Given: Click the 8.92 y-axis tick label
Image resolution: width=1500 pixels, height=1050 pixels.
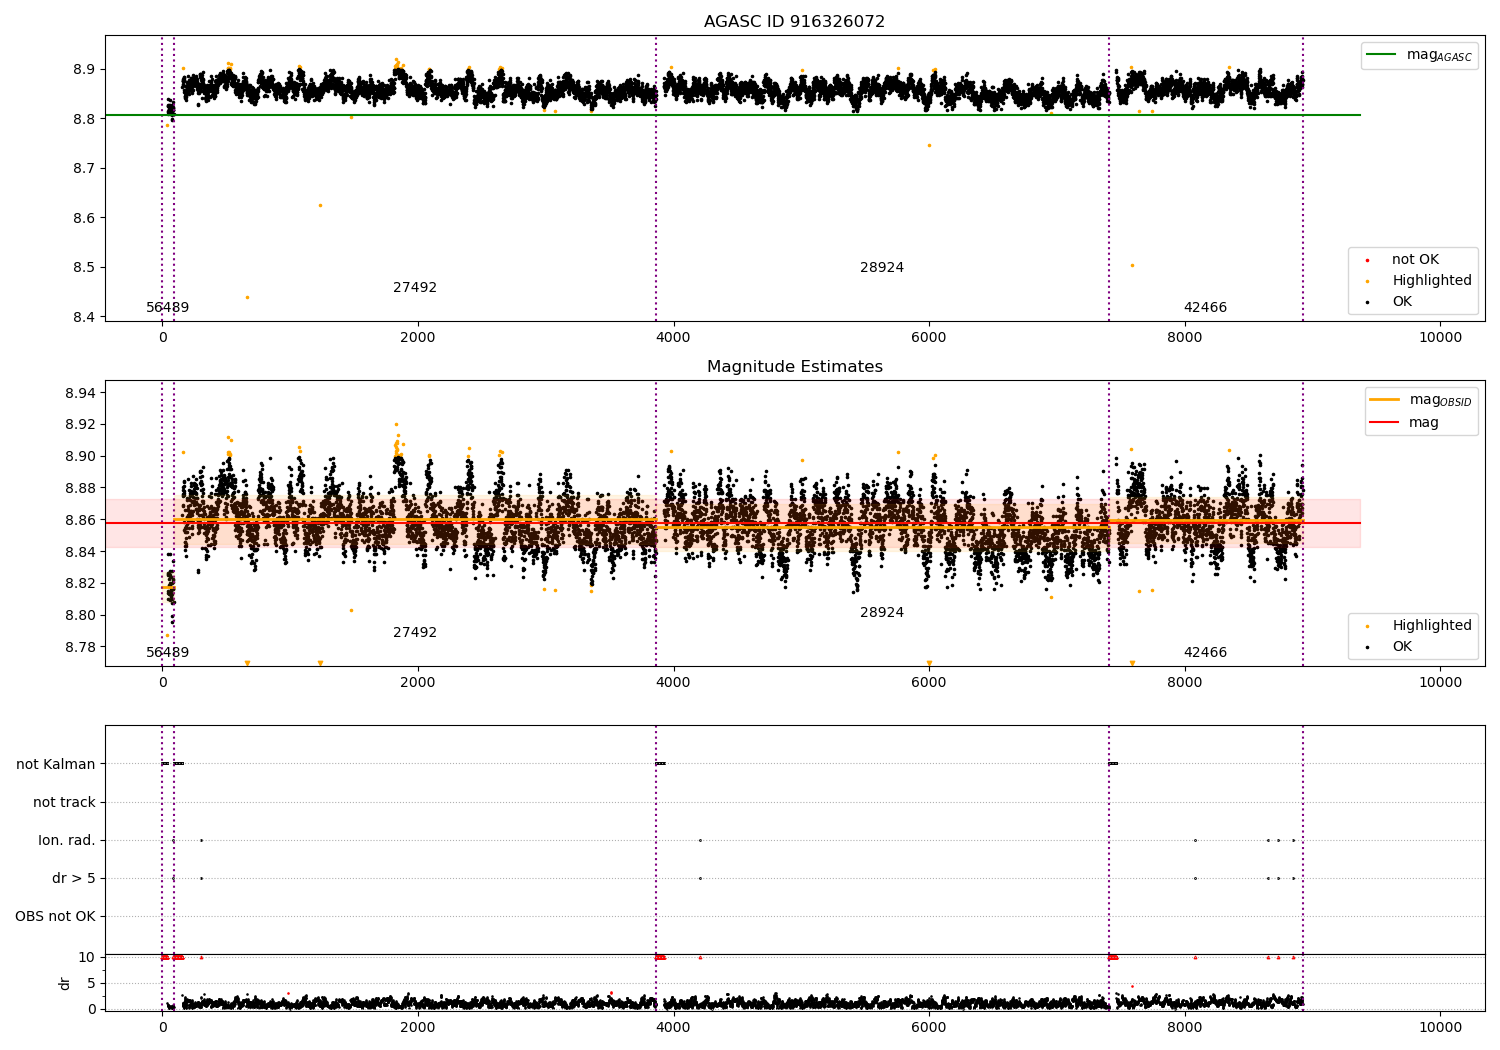Looking at the screenshot, I should (80, 424).
